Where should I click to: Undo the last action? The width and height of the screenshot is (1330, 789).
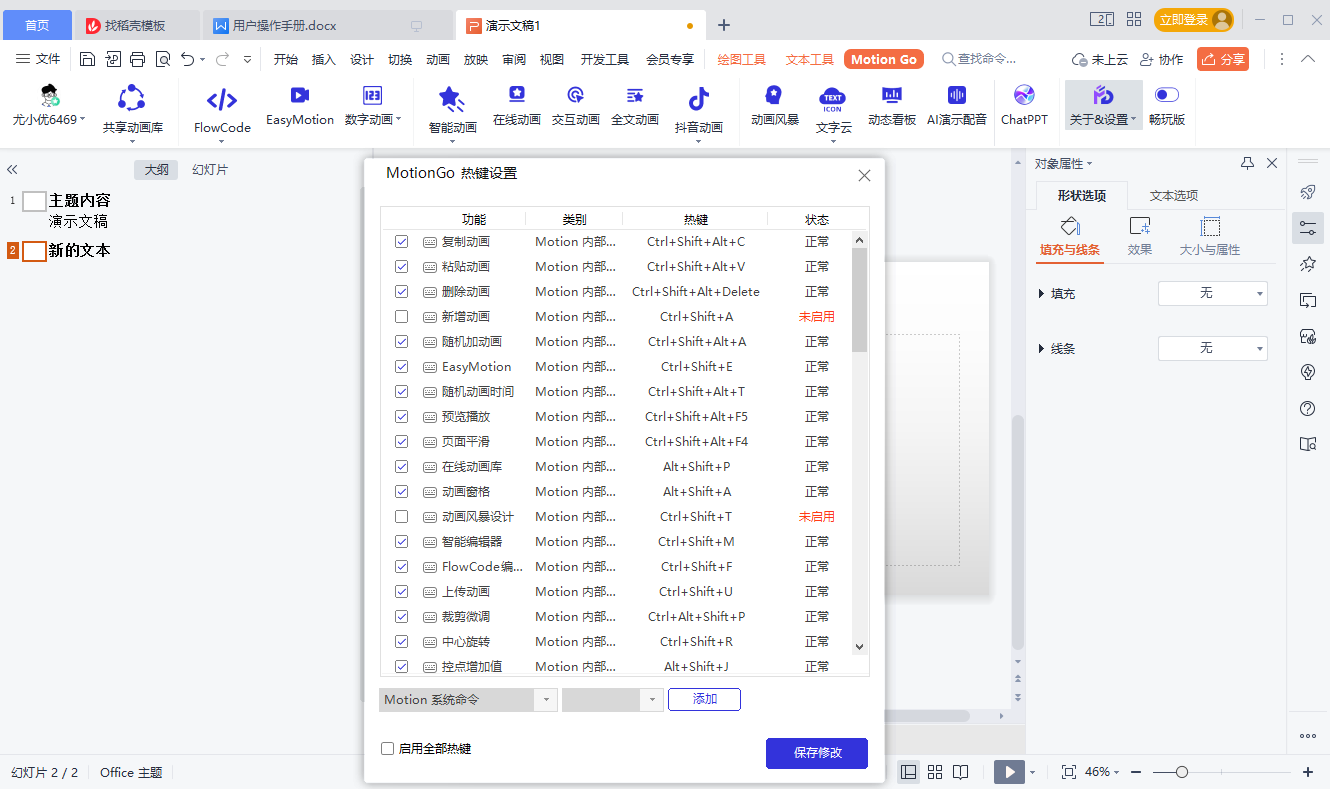pyautogui.click(x=187, y=59)
